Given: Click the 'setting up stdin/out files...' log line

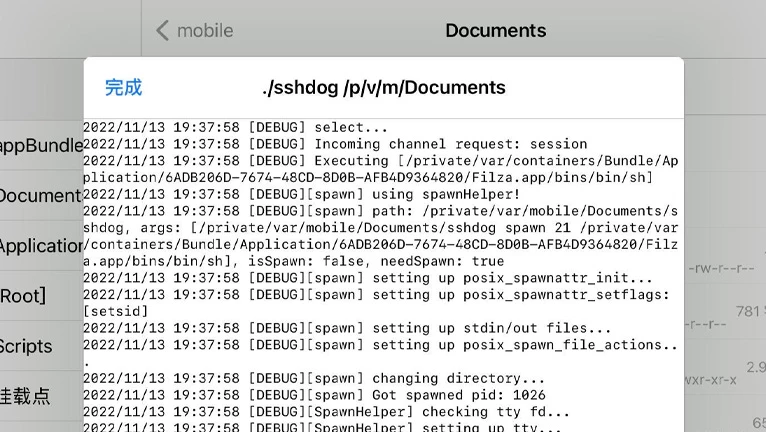Looking at the screenshot, I should click(347, 328).
